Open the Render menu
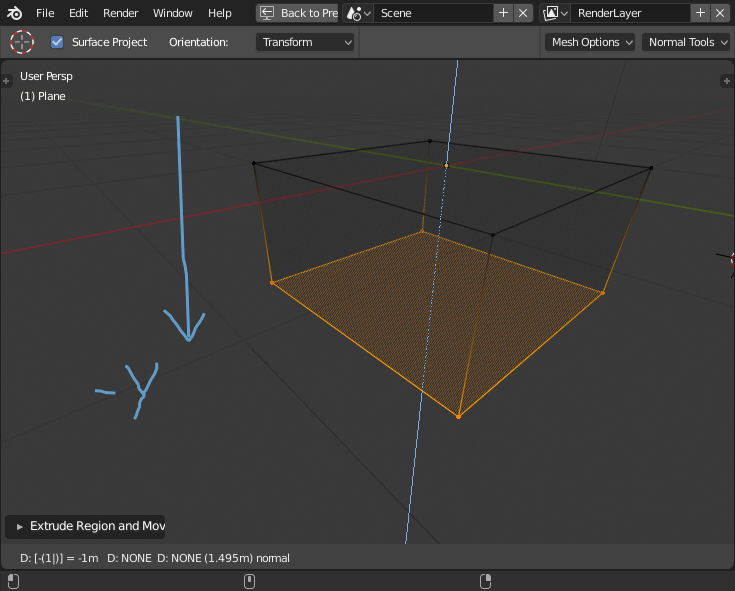 (x=120, y=13)
